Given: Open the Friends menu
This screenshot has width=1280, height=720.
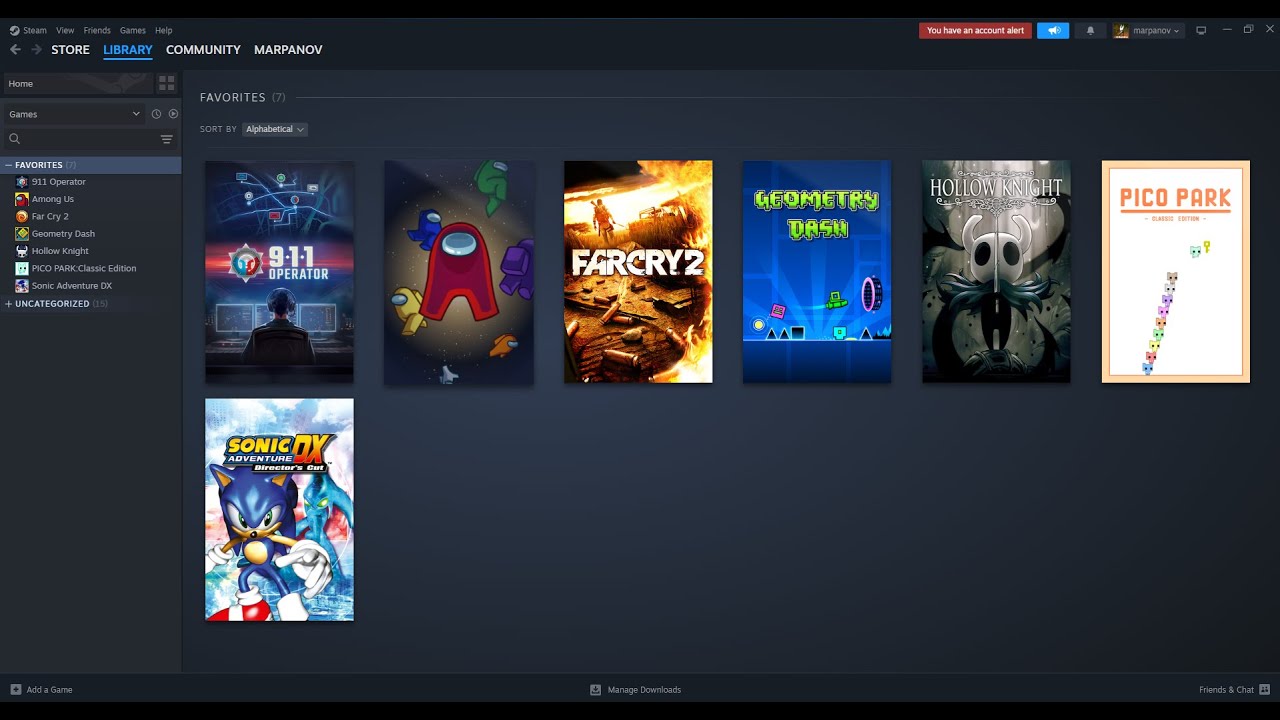Looking at the screenshot, I should coord(97,30).
